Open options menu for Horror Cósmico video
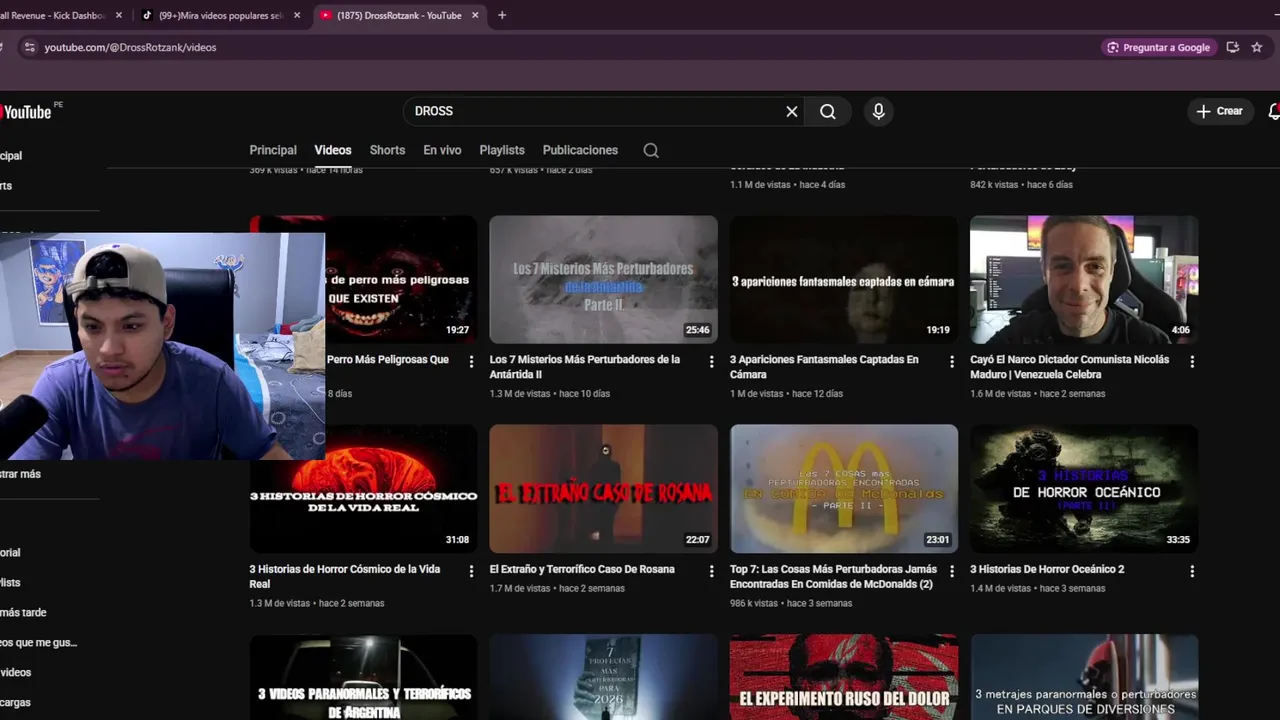The width and height of the screenshot is (1280, 720). pos(471,571)
